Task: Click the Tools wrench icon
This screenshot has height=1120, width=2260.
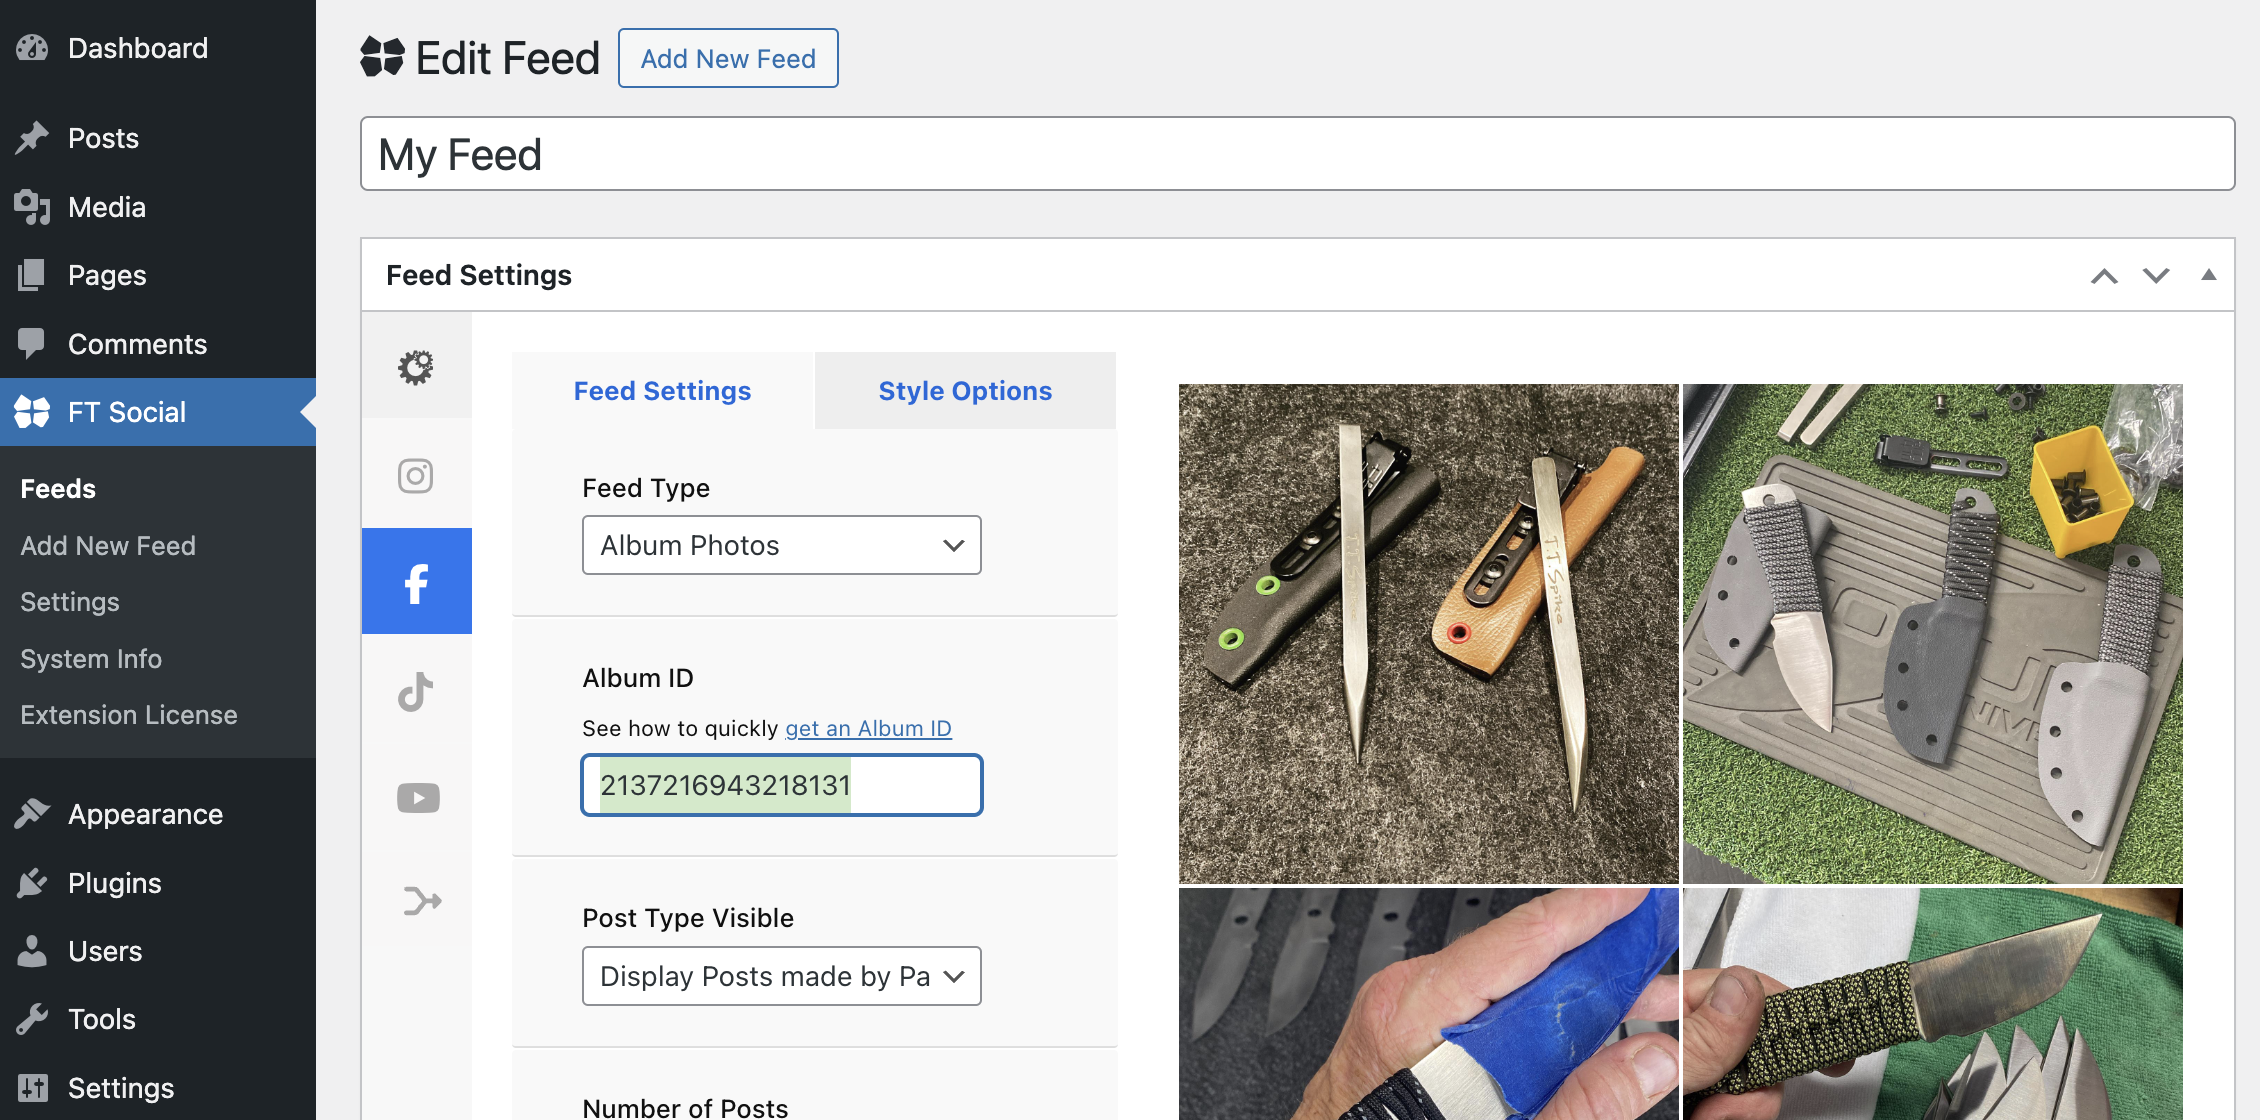Action: pyautogui.click(x=32, y=1019)
